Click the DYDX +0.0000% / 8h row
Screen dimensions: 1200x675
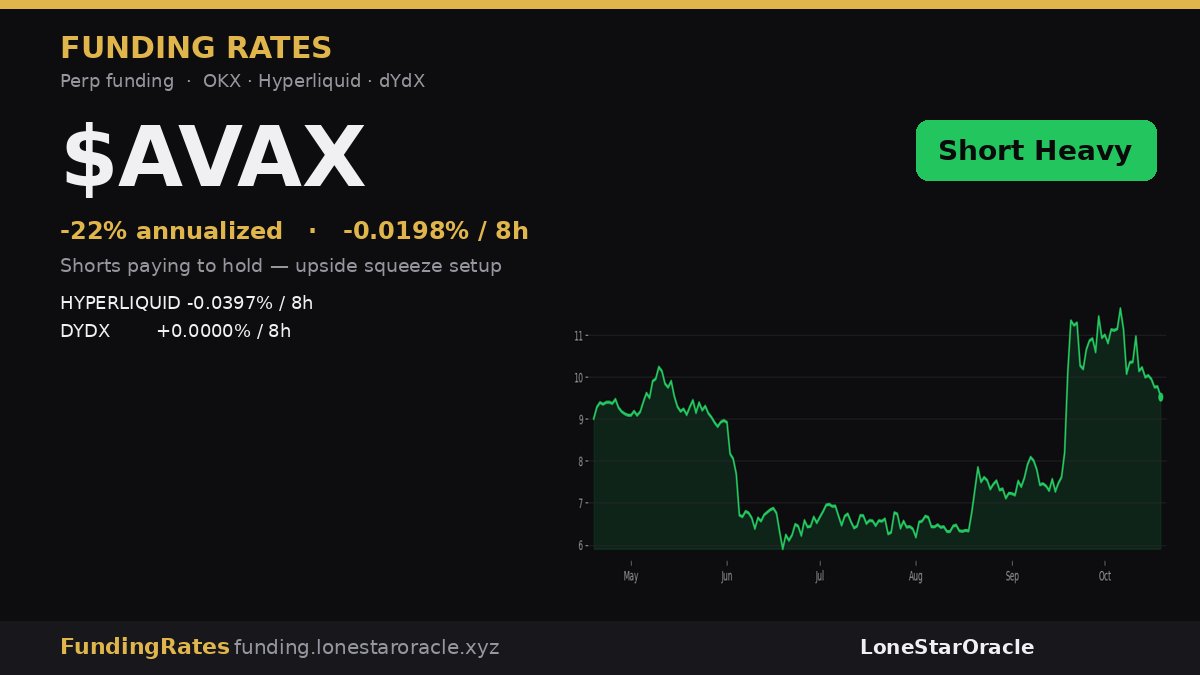tap(175, 331)
